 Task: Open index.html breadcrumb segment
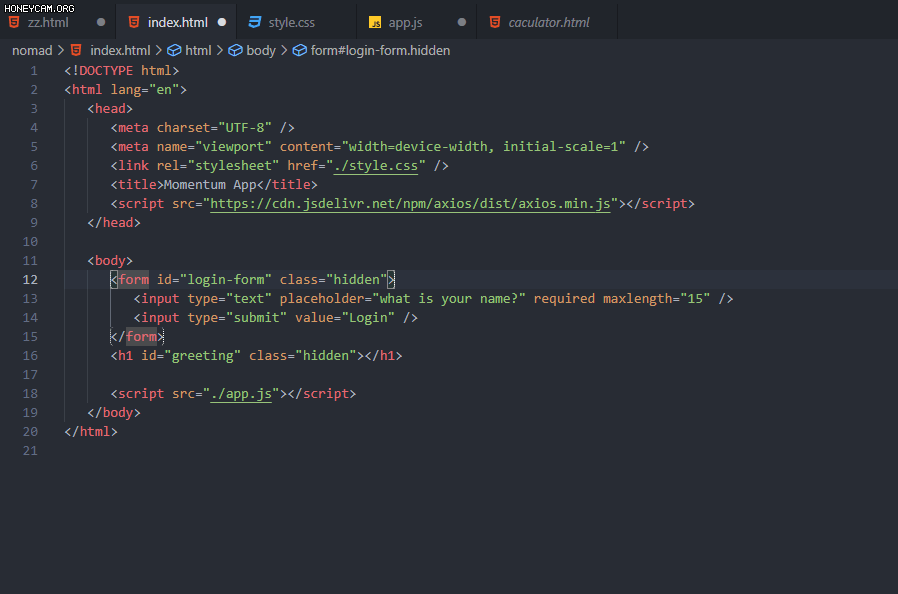pyautogui.click(x=120, y=50)
